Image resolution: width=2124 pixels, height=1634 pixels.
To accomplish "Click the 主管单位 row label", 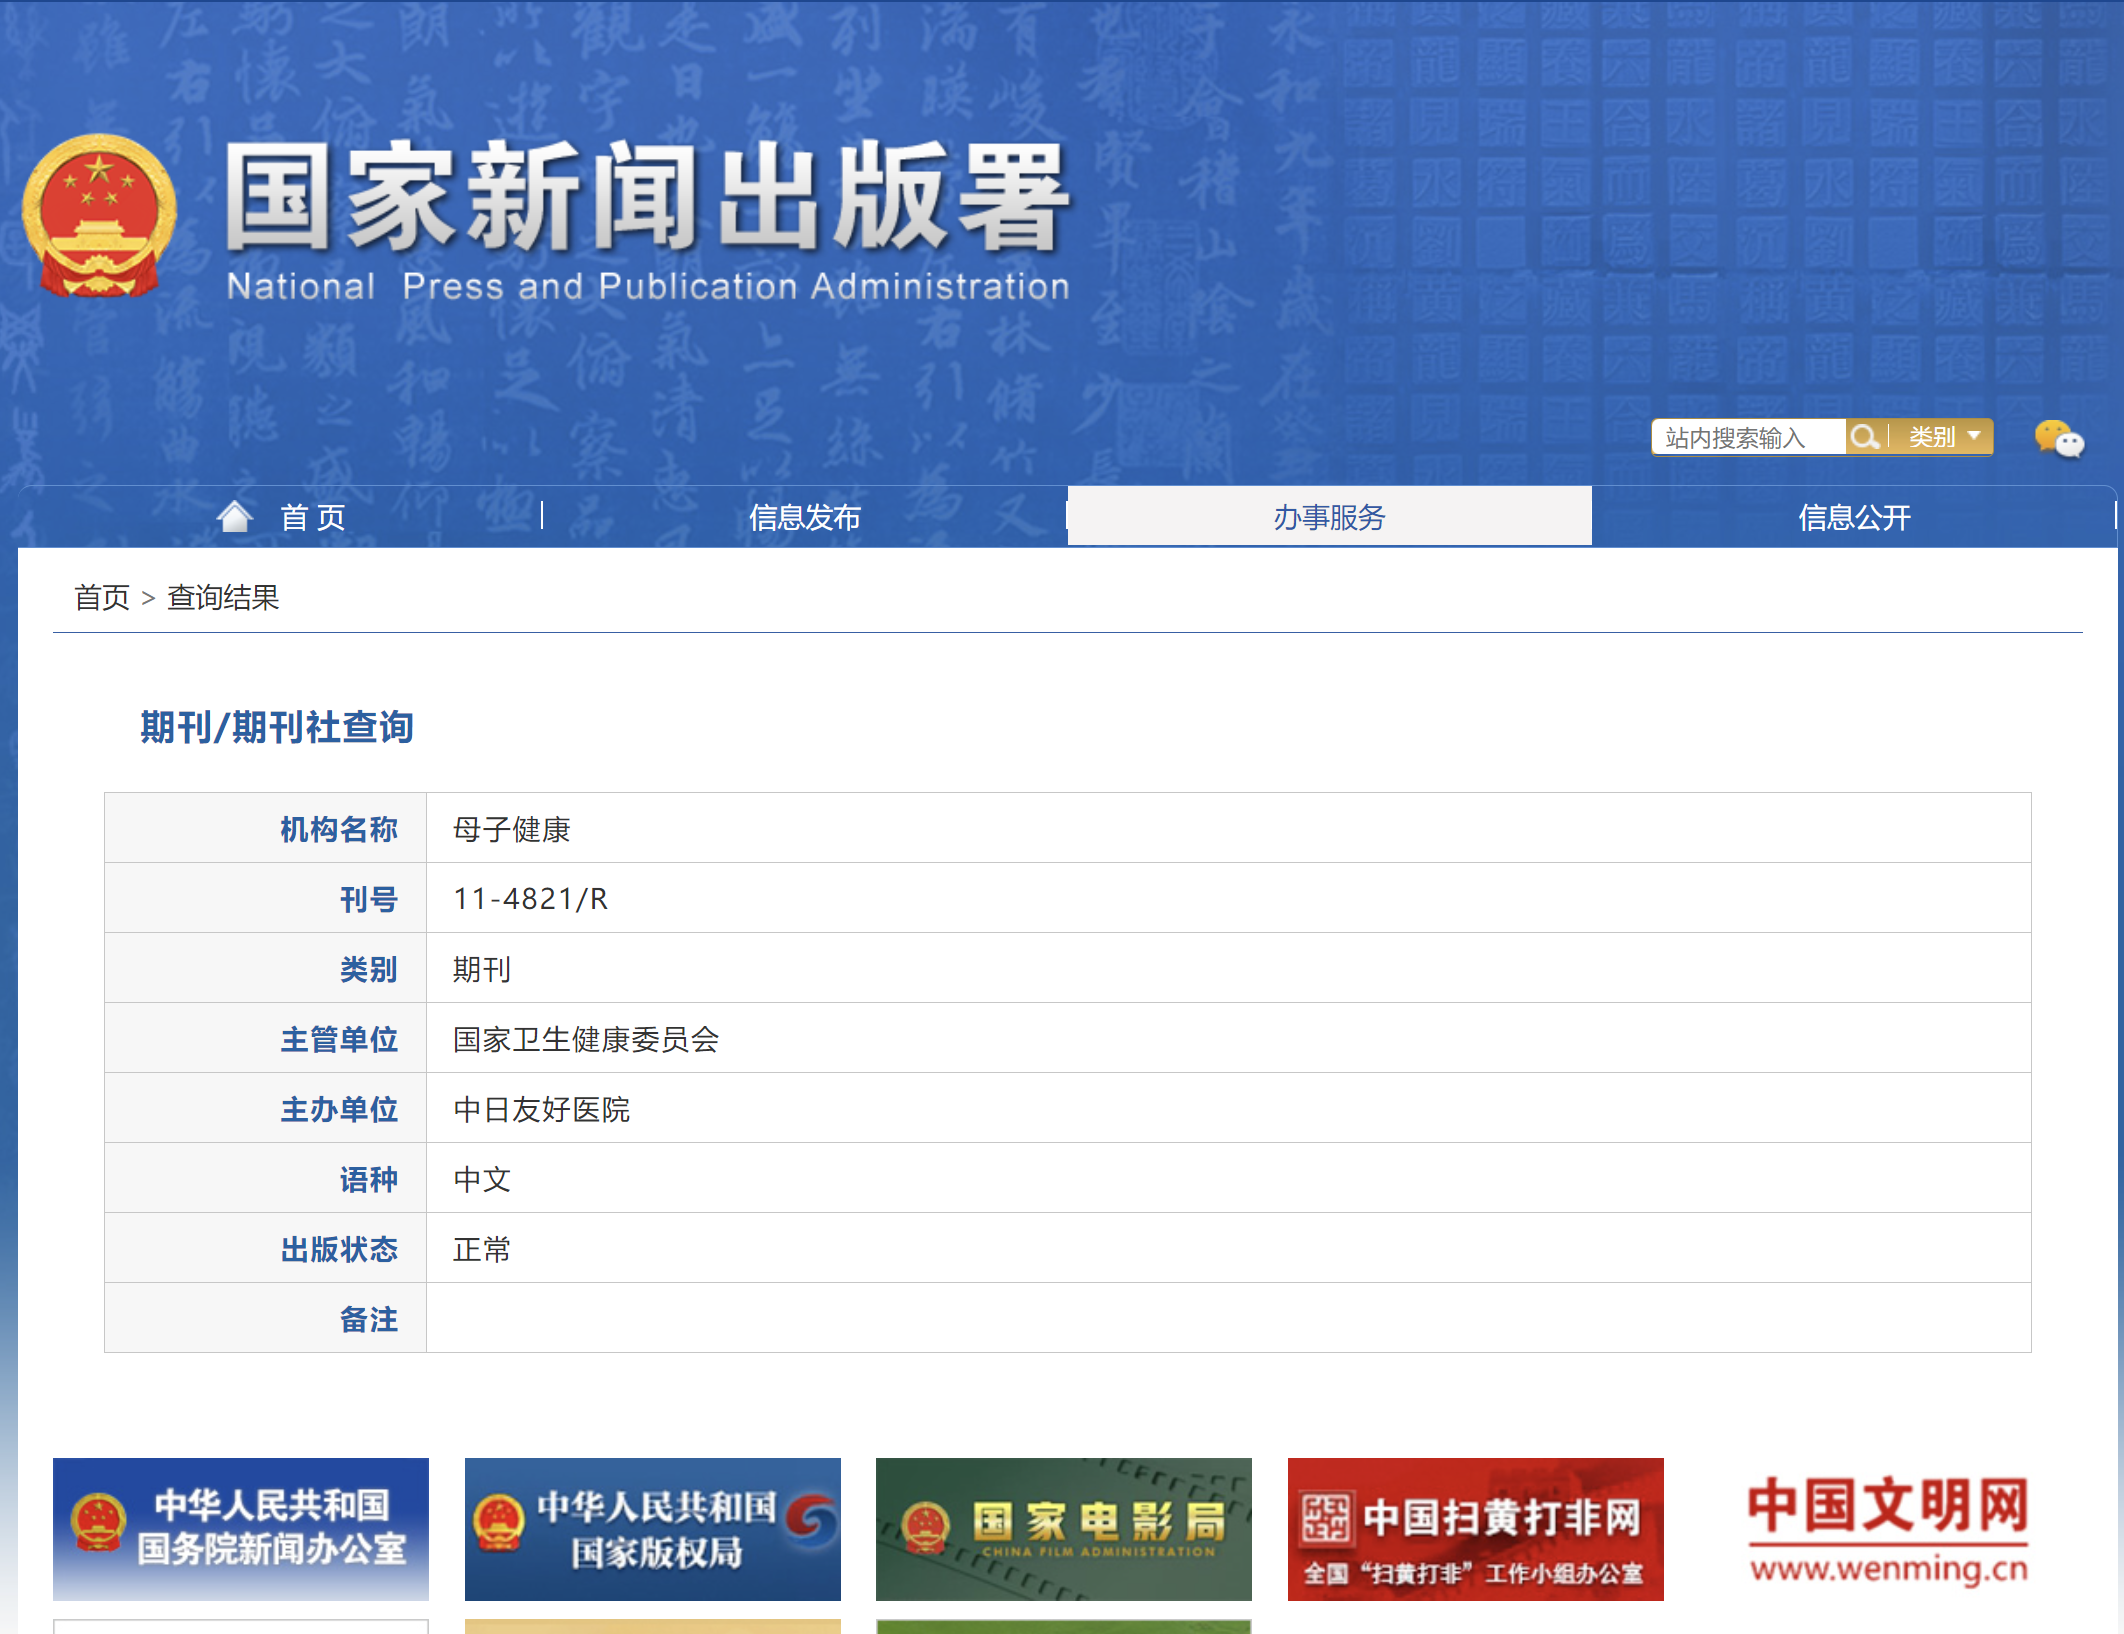I will tap(339, 1039).
